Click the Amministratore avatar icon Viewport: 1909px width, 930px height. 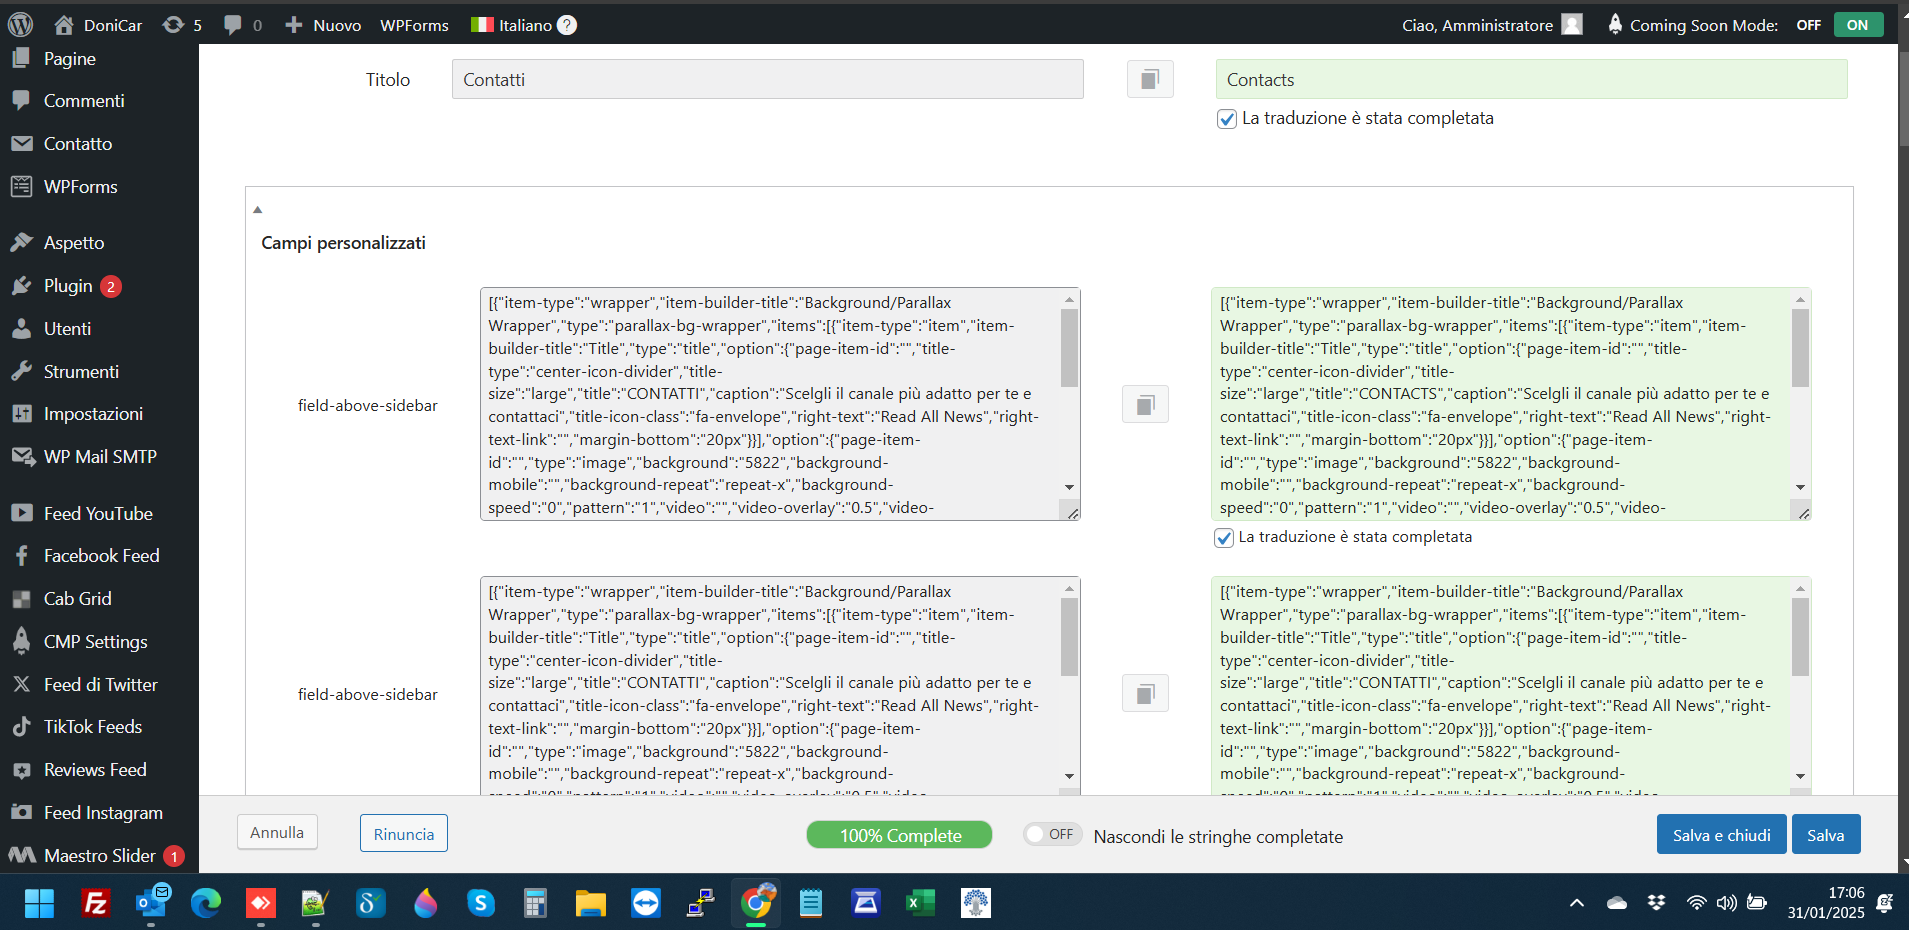[x=1572, y=25]
